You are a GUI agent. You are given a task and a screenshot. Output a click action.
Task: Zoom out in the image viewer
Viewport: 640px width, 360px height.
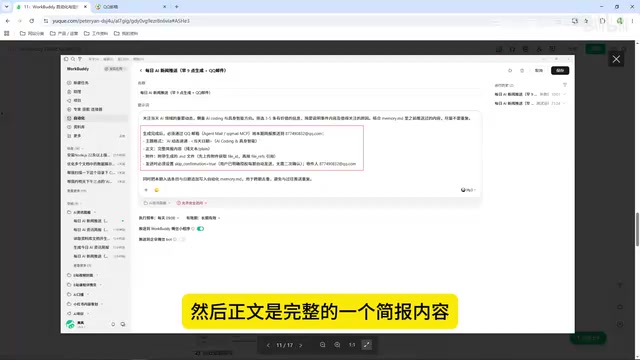coord(322,345)
